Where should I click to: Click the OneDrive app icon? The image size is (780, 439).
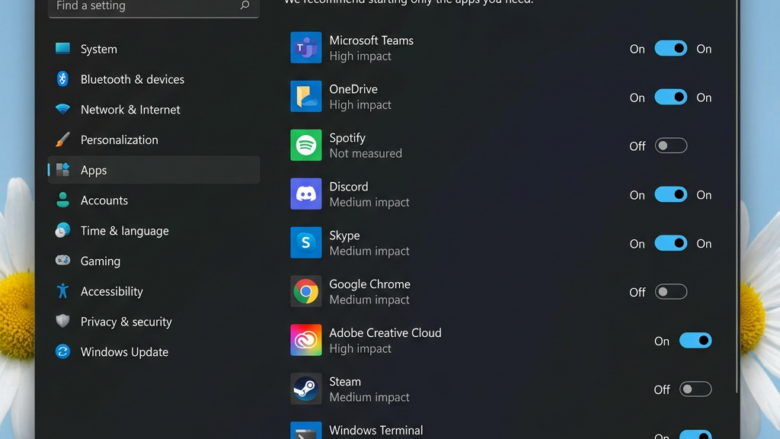point(305,96)
